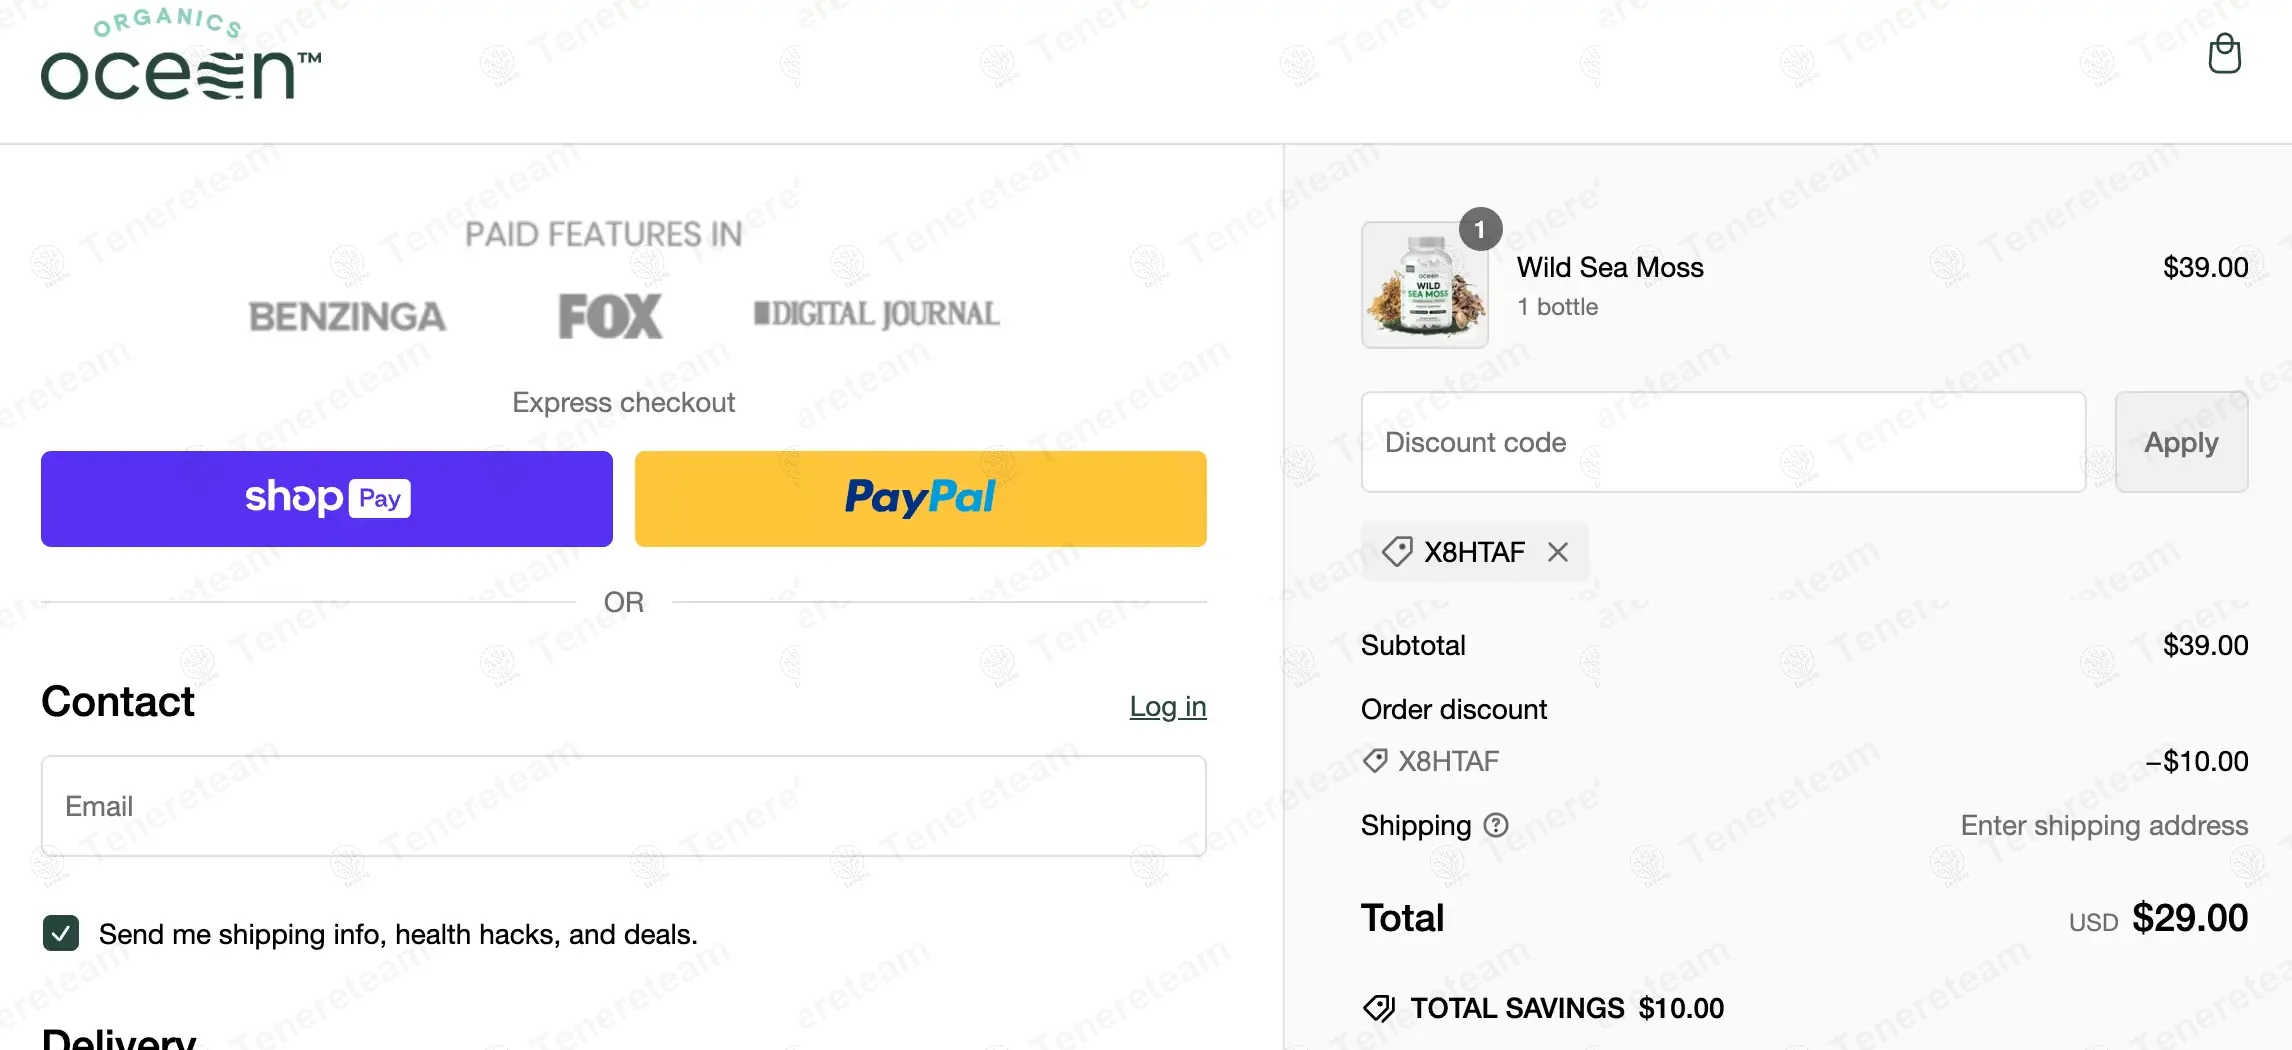
Task: Click the Digital Journal logo
Action: point(876,314)
